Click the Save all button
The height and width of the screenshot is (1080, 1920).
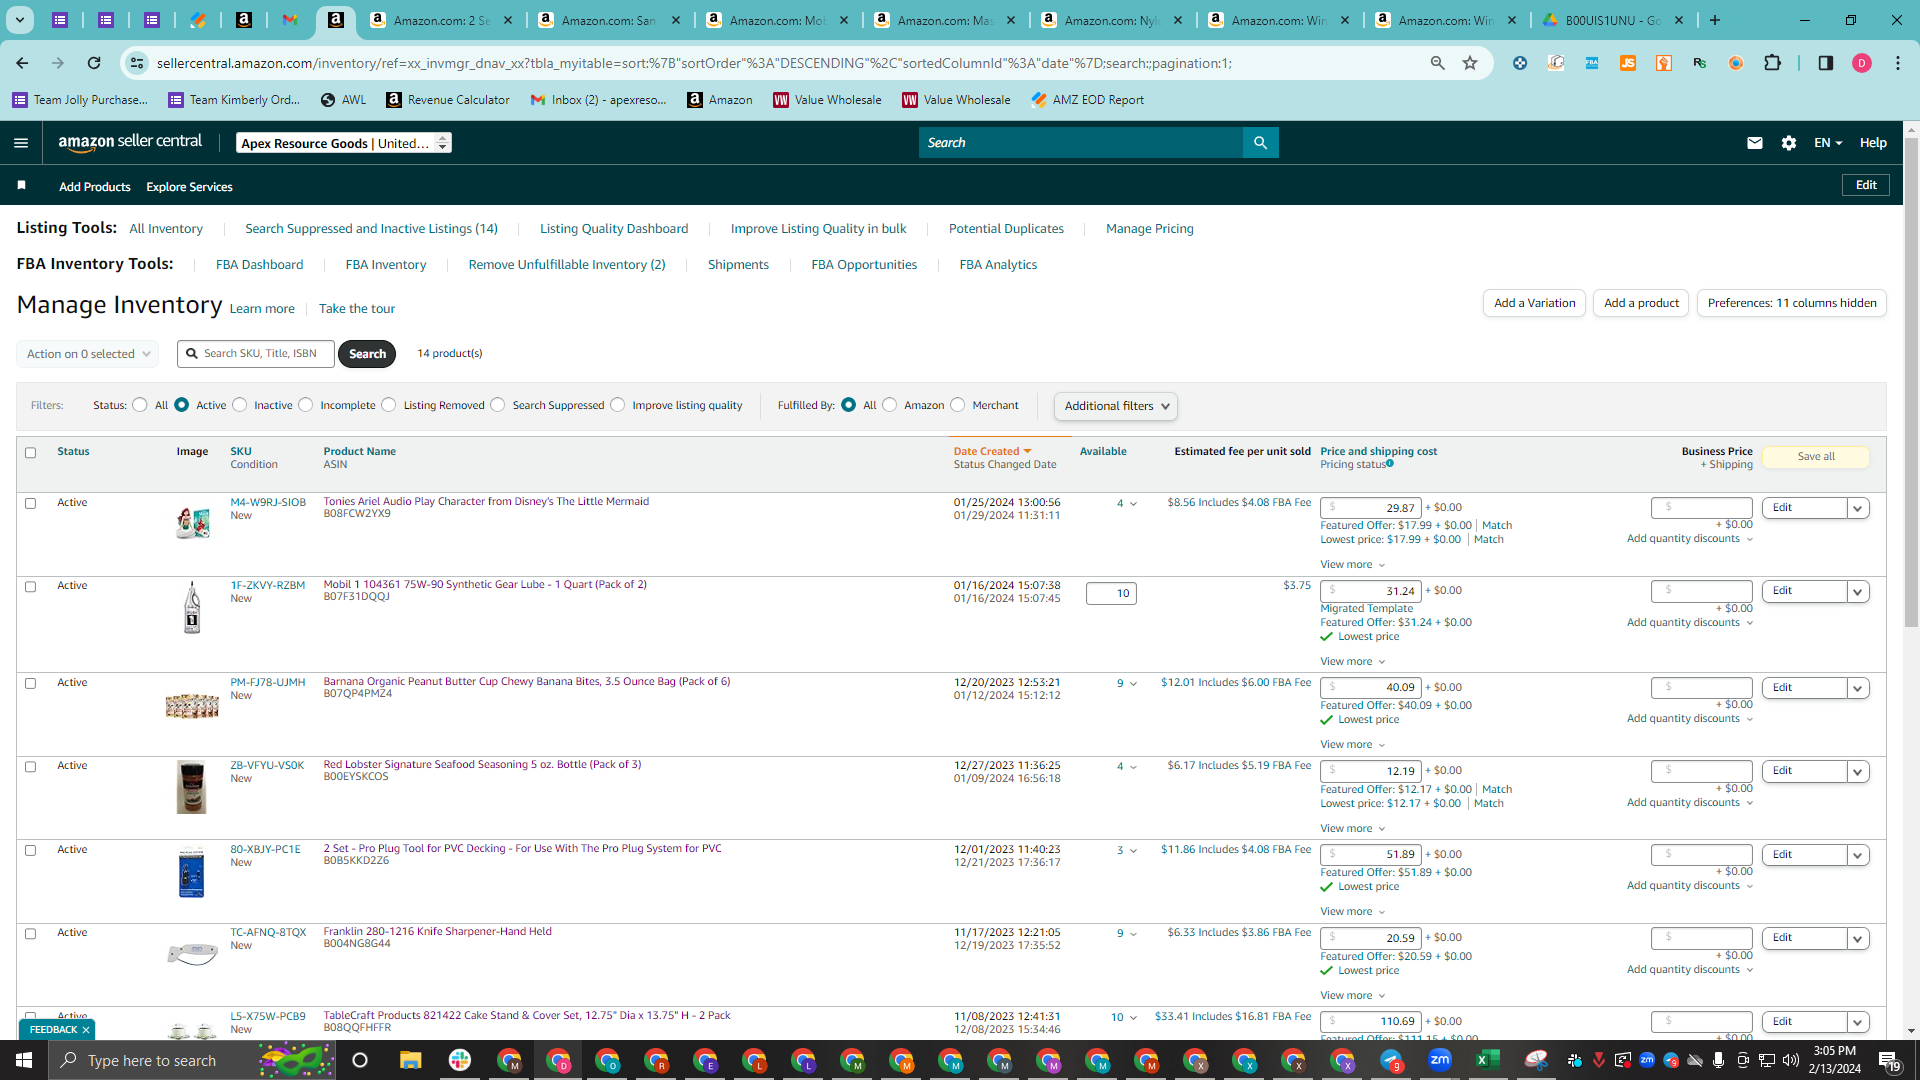(x=1816, y=457)
